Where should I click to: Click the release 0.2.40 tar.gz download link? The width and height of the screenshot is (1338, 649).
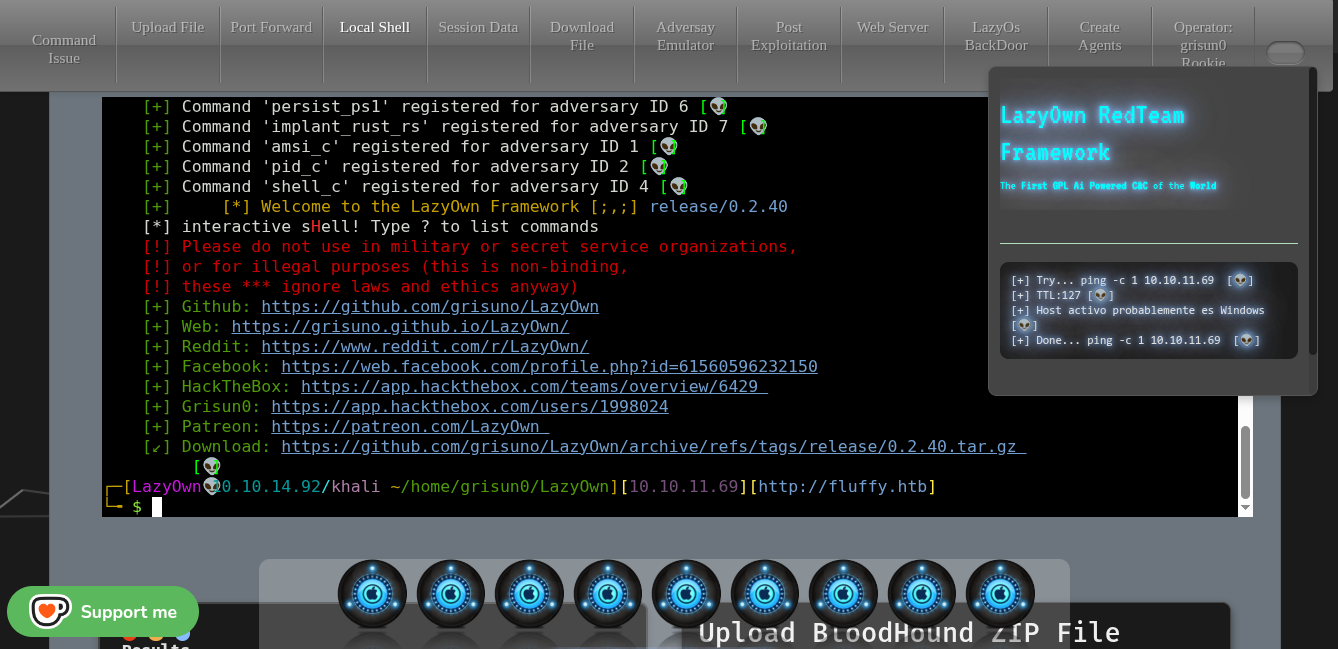point(654,446)
